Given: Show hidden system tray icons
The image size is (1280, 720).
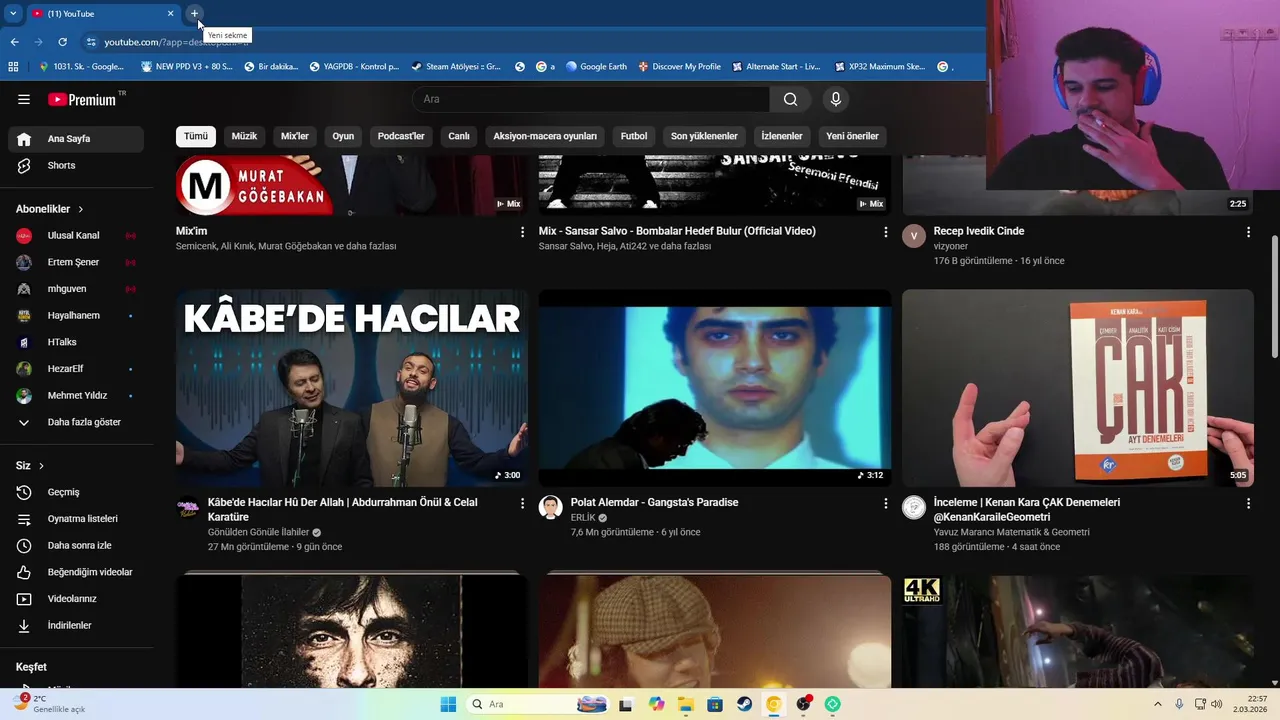Looking at the screenshot, I should (1158, 704).
